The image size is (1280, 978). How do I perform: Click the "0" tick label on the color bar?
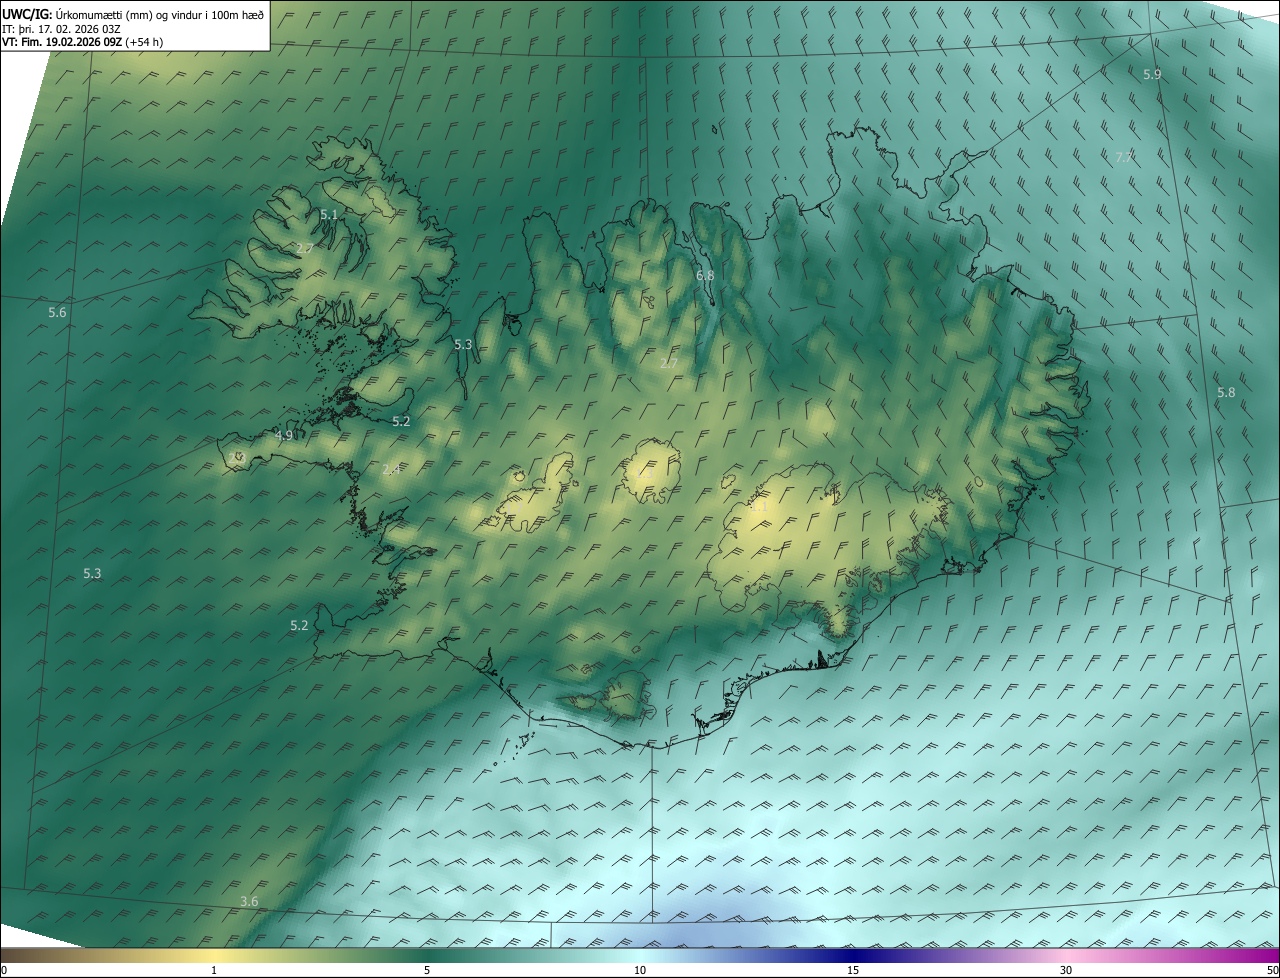coord(4,971)
